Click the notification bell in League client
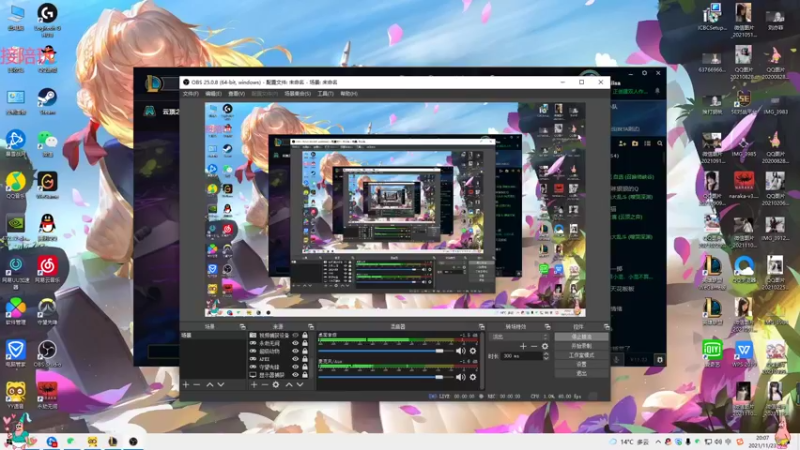 tap(657, 91)
